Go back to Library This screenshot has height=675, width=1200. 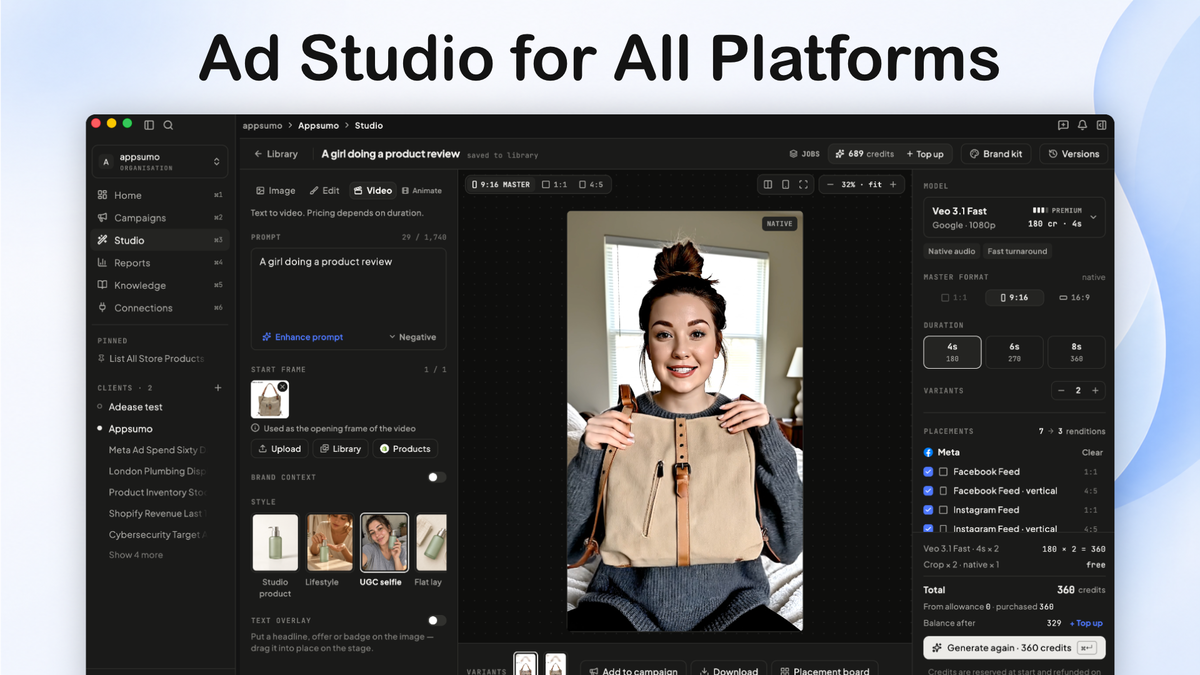(x=276, y=154)
